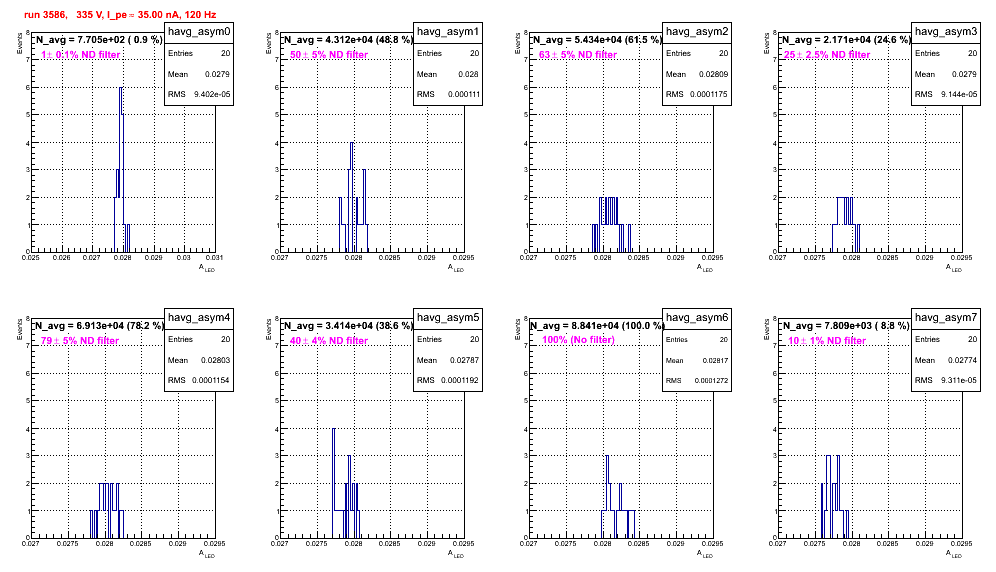Select the havg_asym0 stats box title
This screenshot has width=996, height=572.
click(x=199, y=31)
